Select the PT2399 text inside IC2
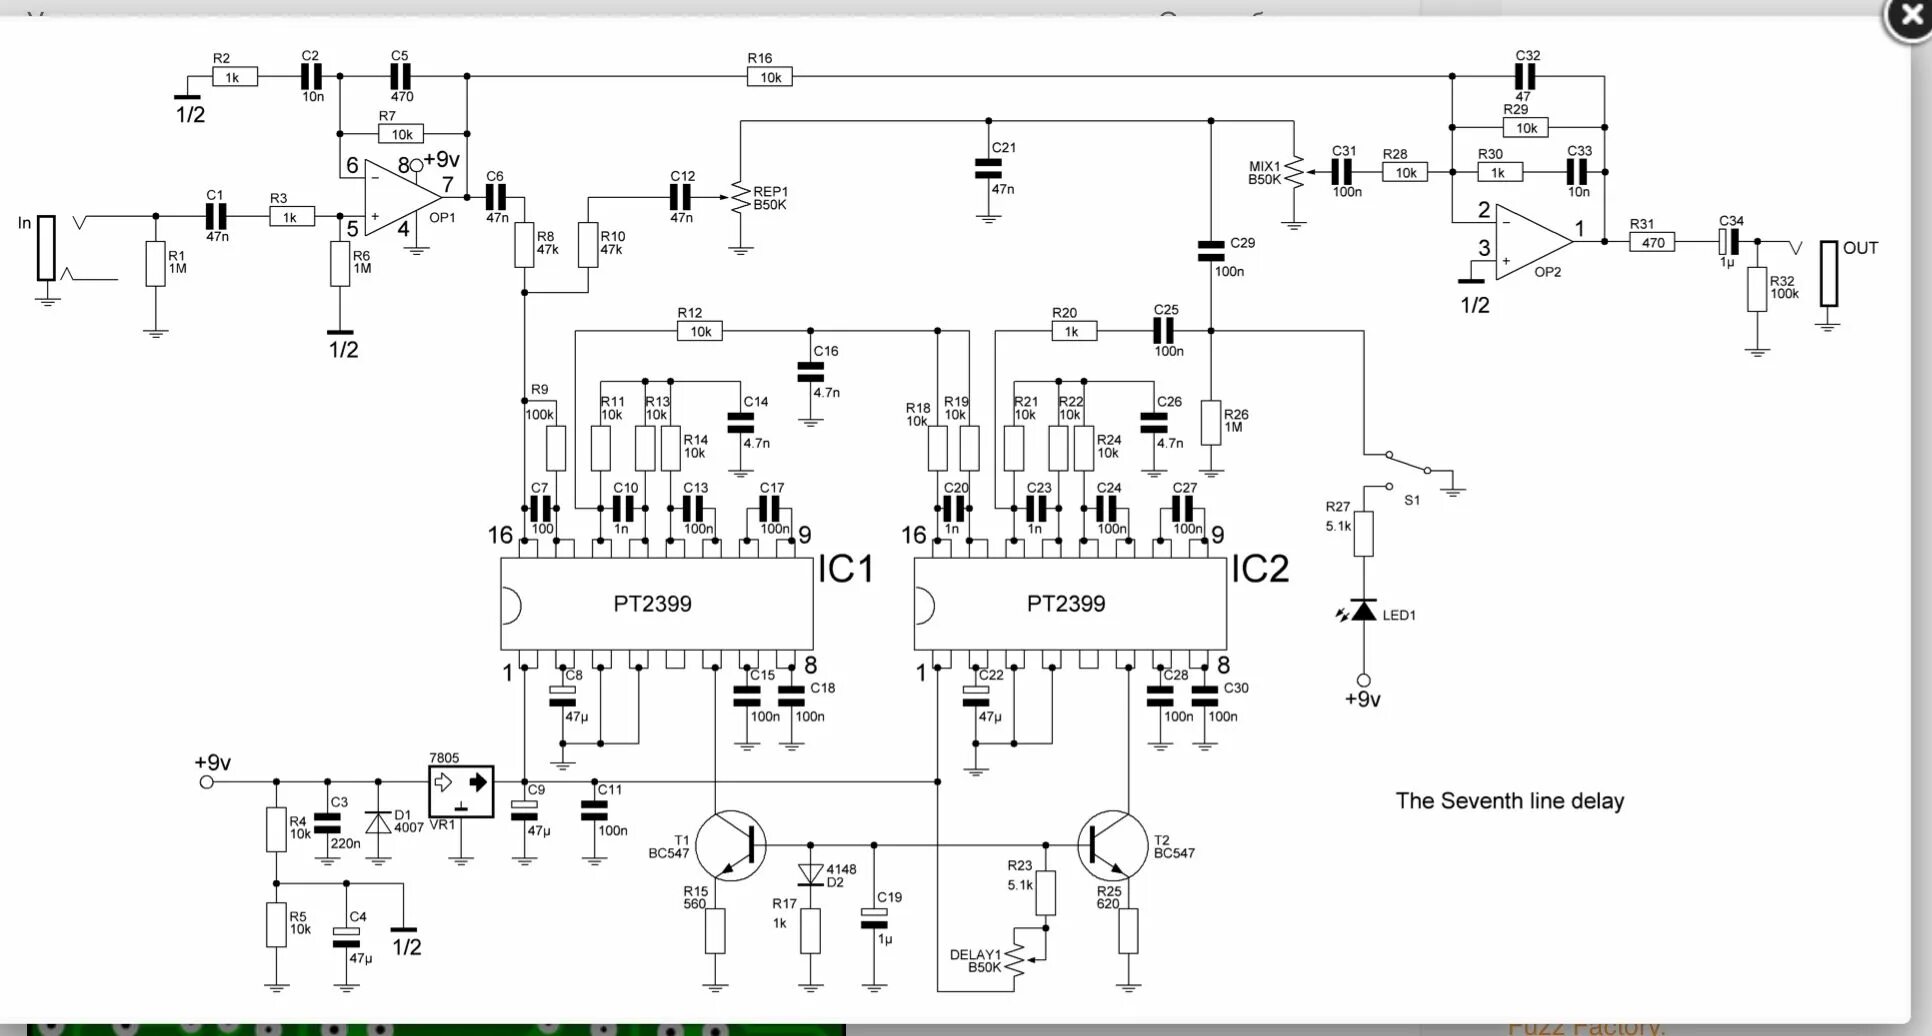The image size is (1932, 1036). coord(1066,604)
